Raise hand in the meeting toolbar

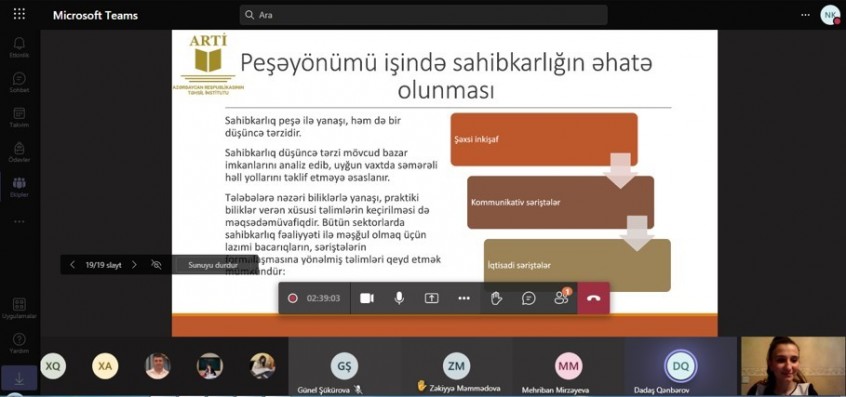pyautogui.click(x=496, y=298)
